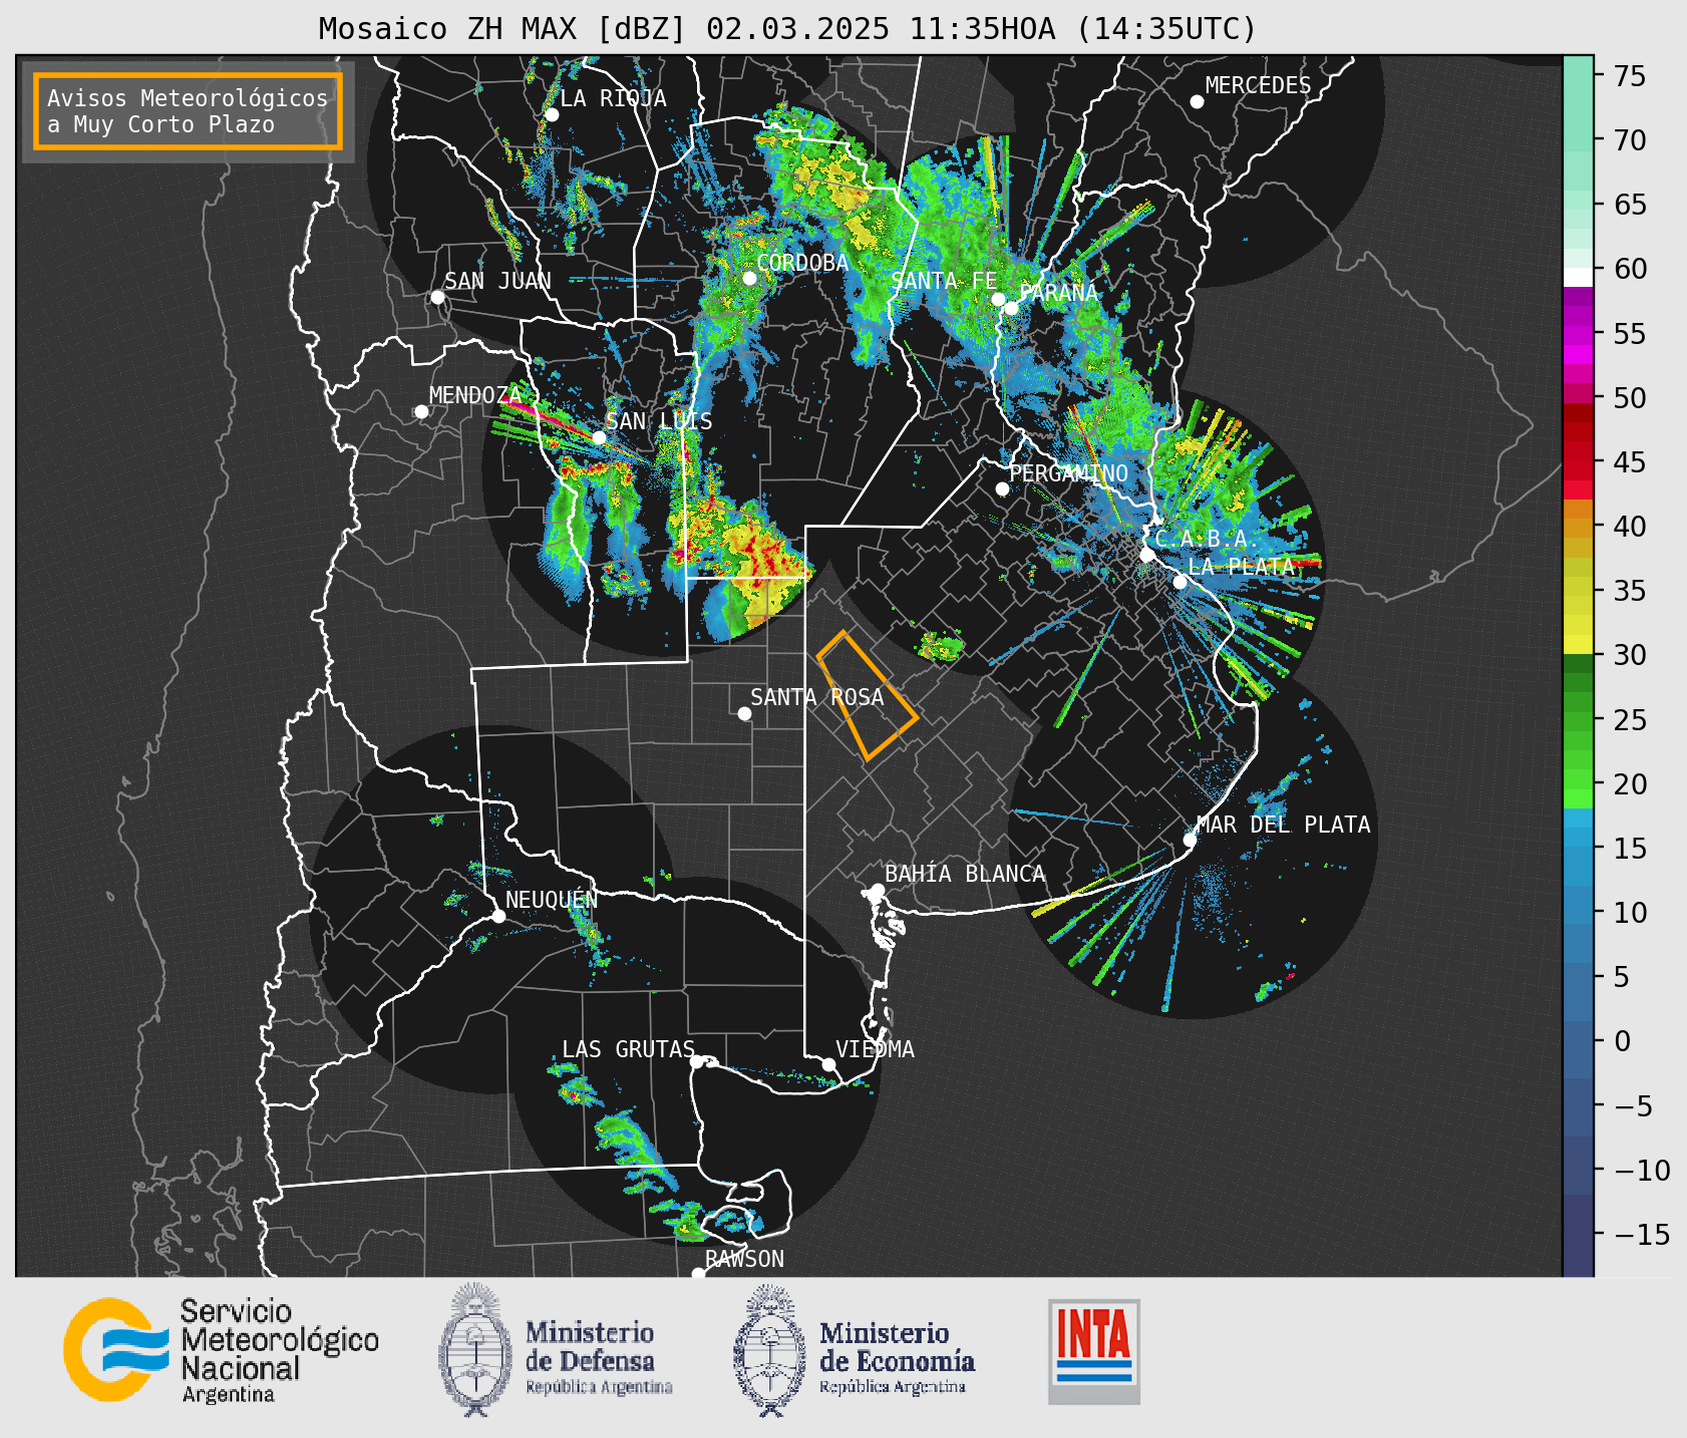
Task: Click the Ministerio de Economía text
Action: (x=897, y=1357)
